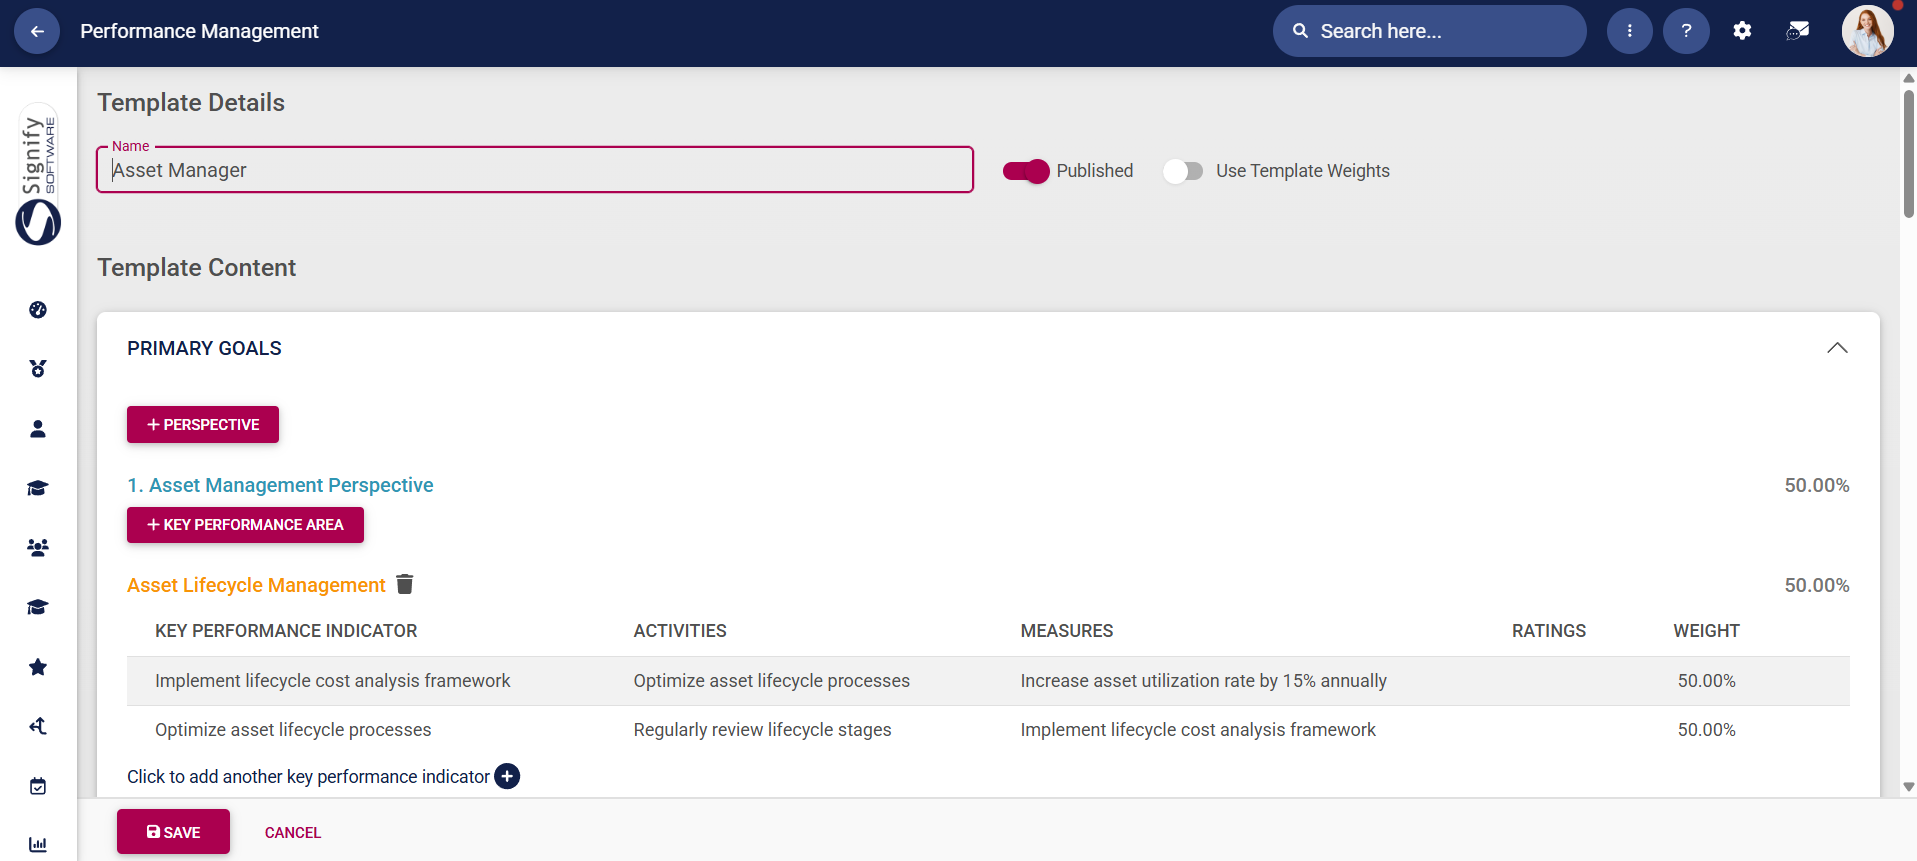The height and width of the screenshot is (861, 1917).
Task: Open the star icon in sidebar
Action: pos(38,667)
